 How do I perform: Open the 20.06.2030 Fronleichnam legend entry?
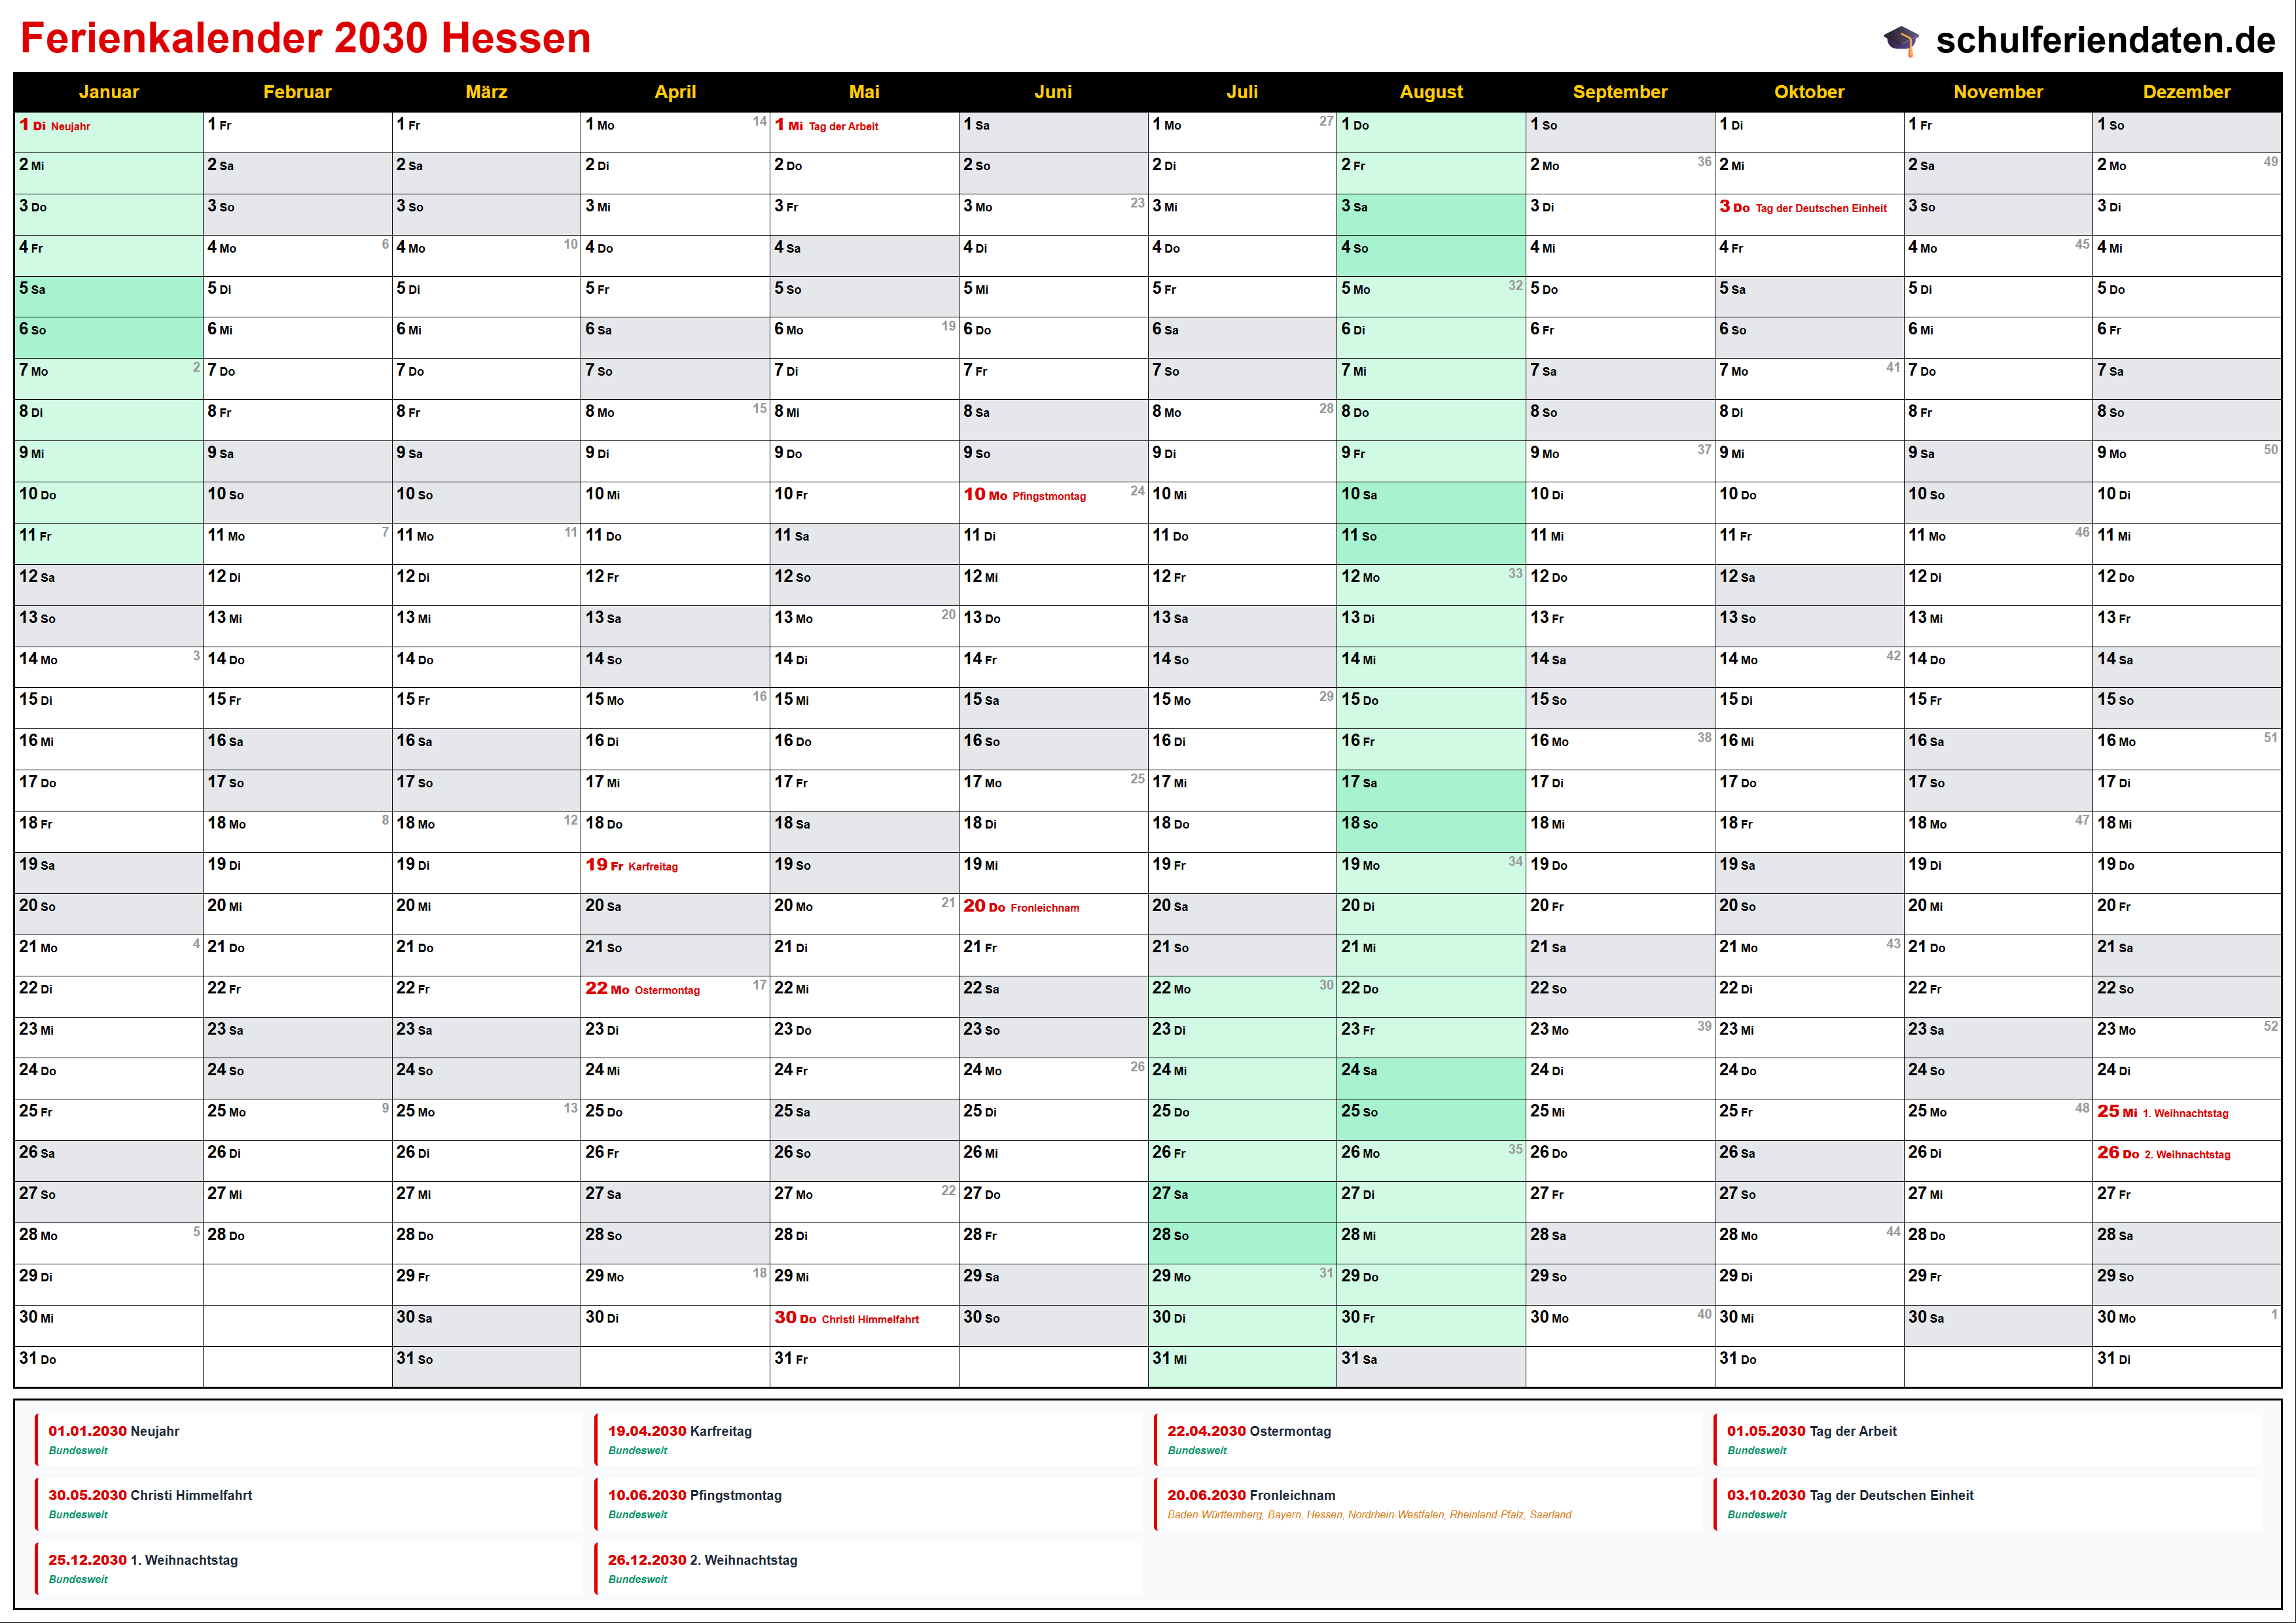tap(1251, 1496)
